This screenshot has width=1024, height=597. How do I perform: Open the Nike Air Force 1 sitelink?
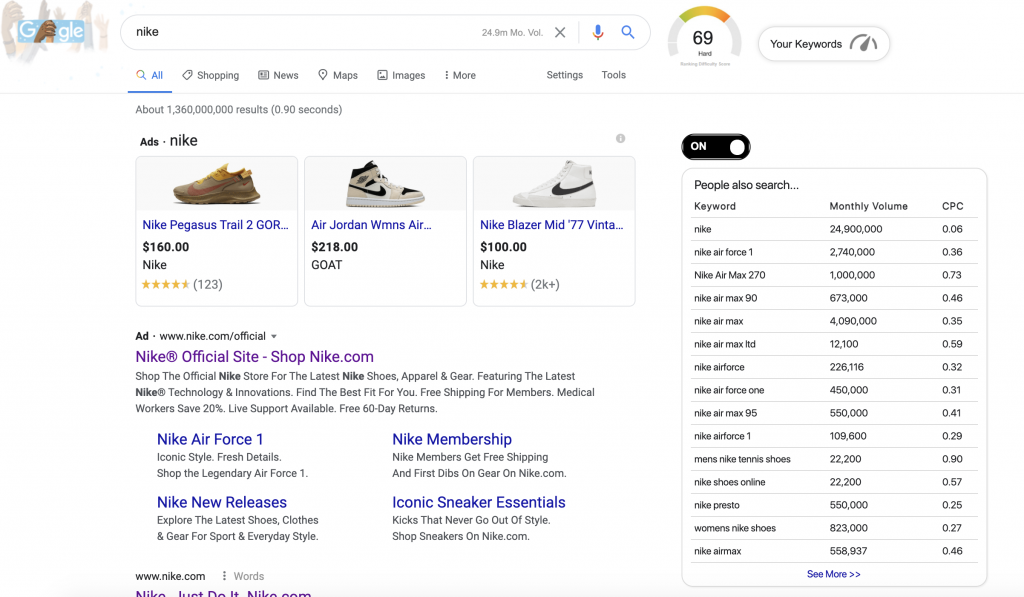[210, 439]
